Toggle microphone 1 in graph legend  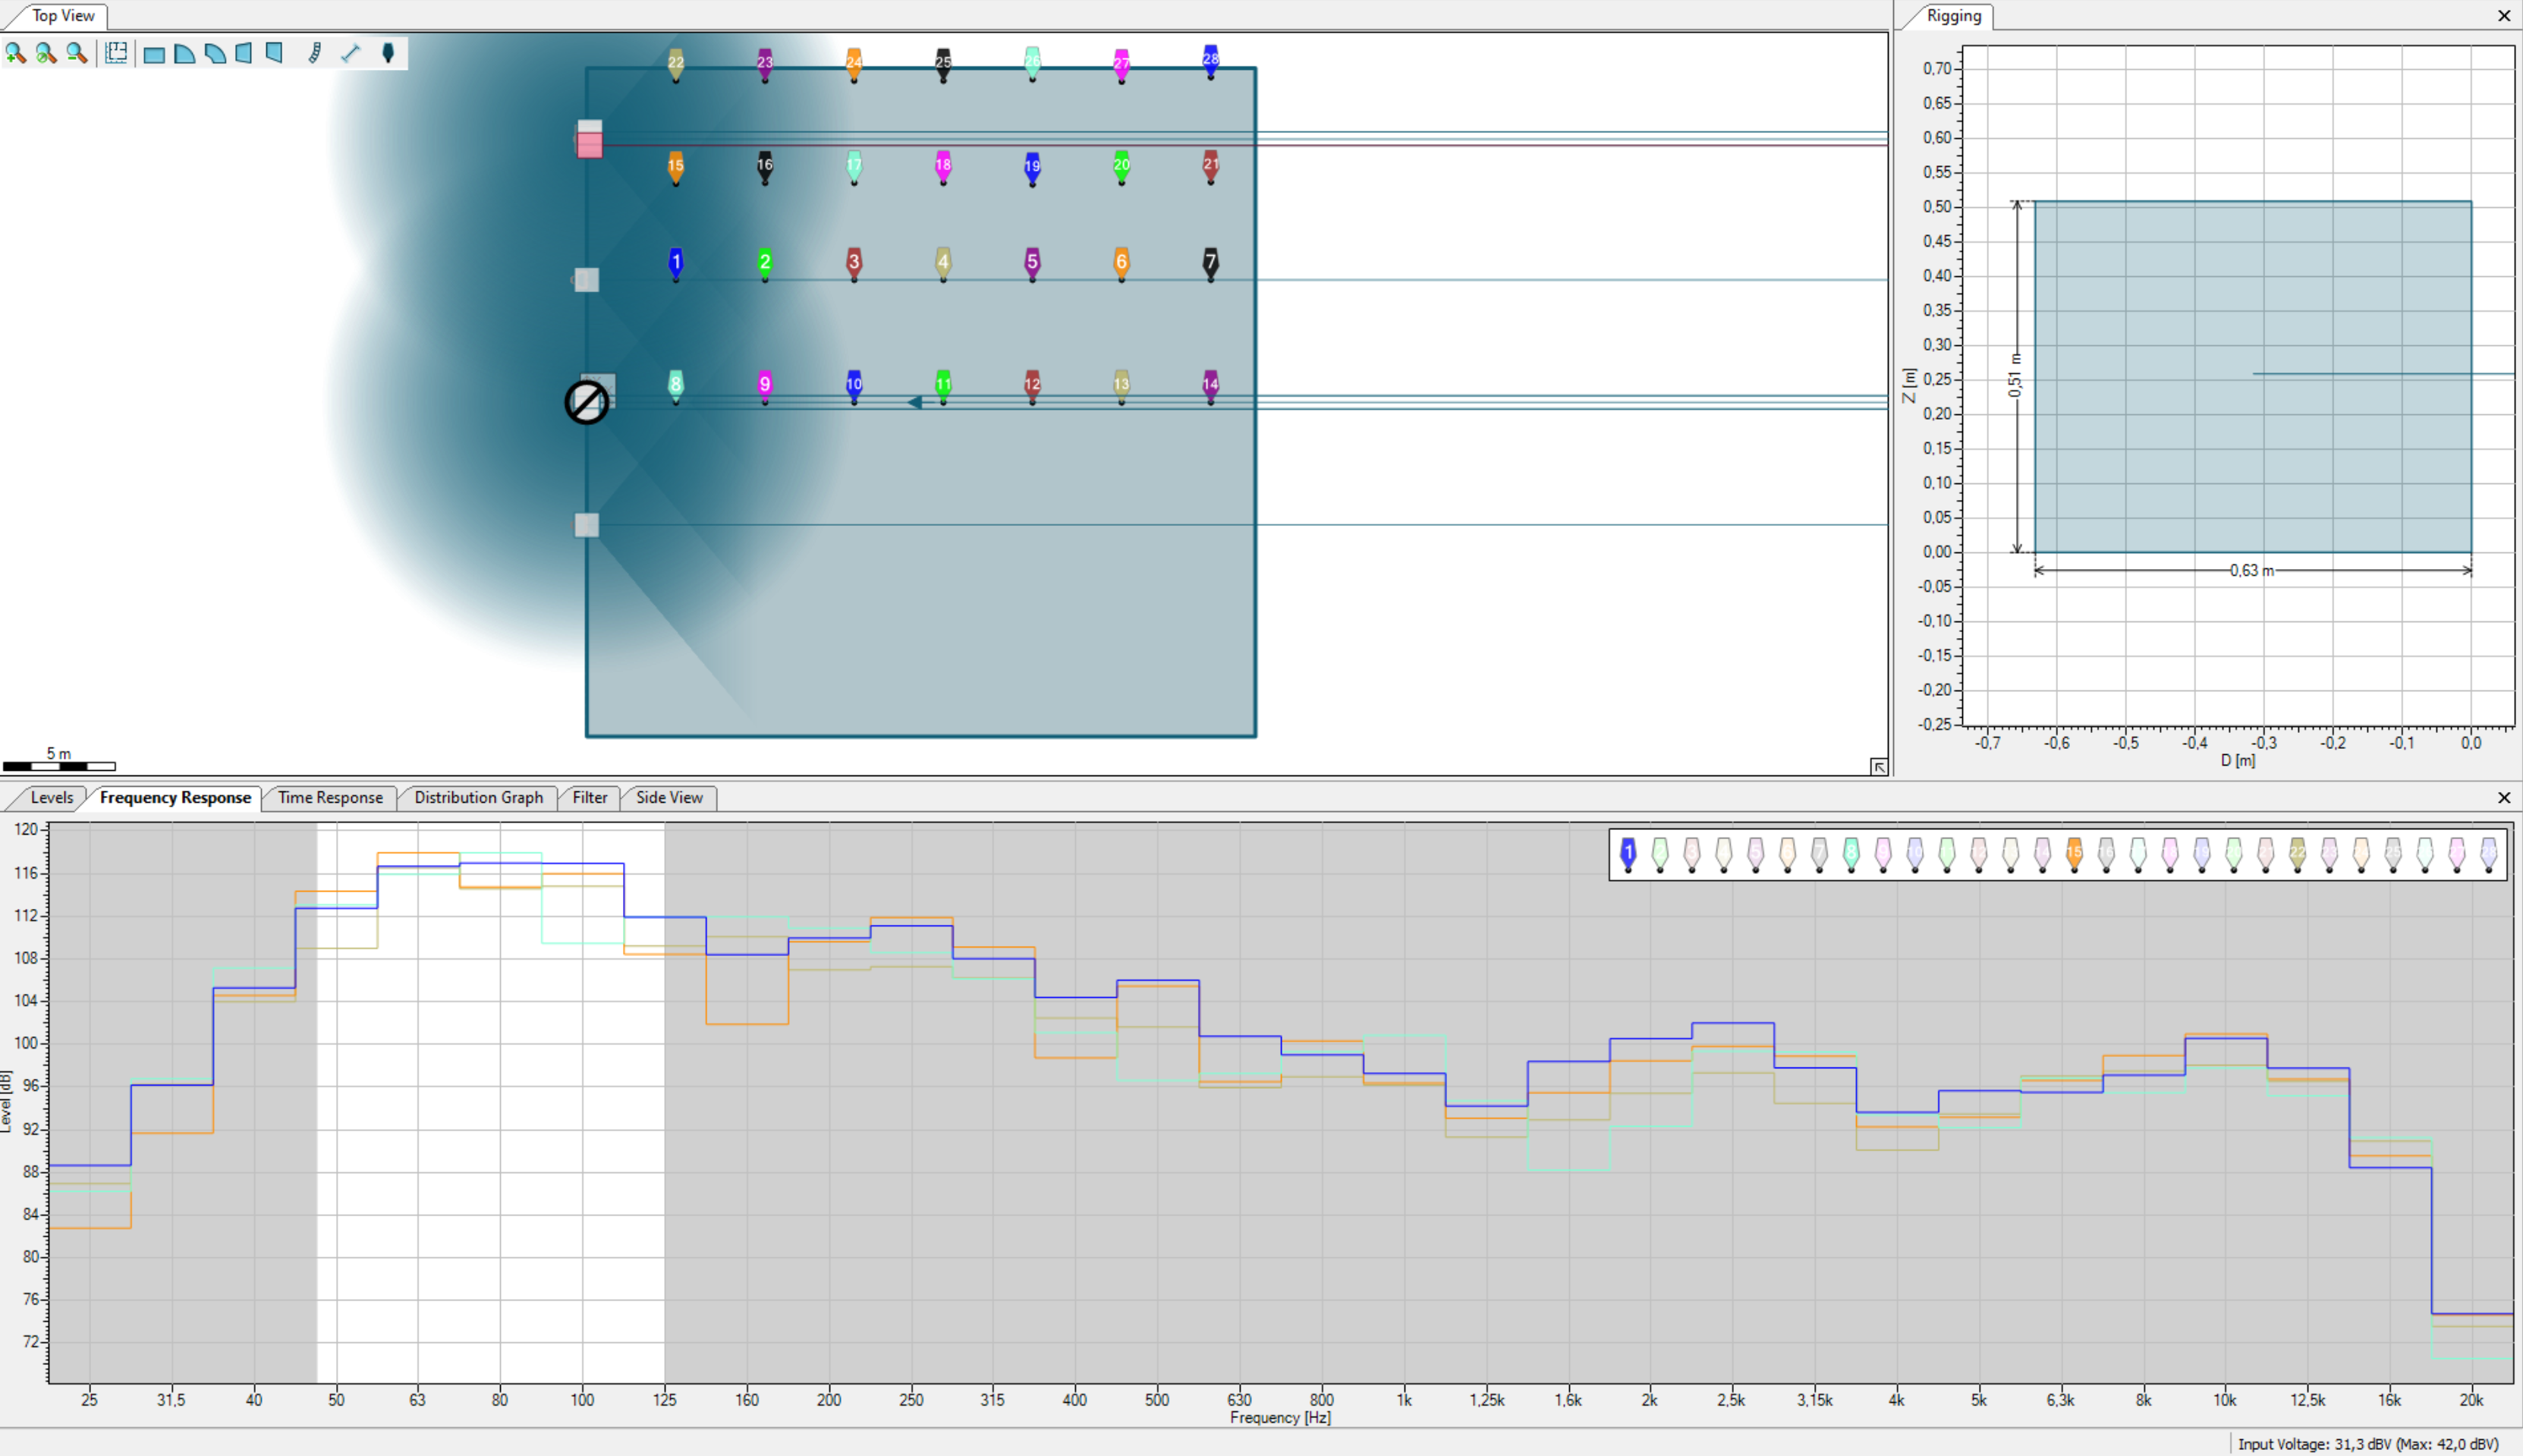pos(1628,853)
